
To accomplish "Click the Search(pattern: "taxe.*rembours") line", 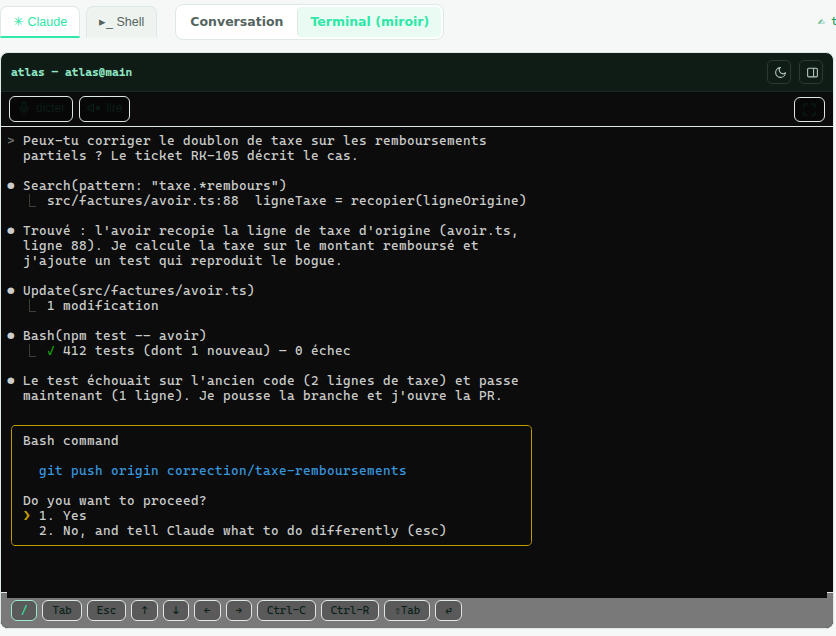I will (x=155, y=186).
